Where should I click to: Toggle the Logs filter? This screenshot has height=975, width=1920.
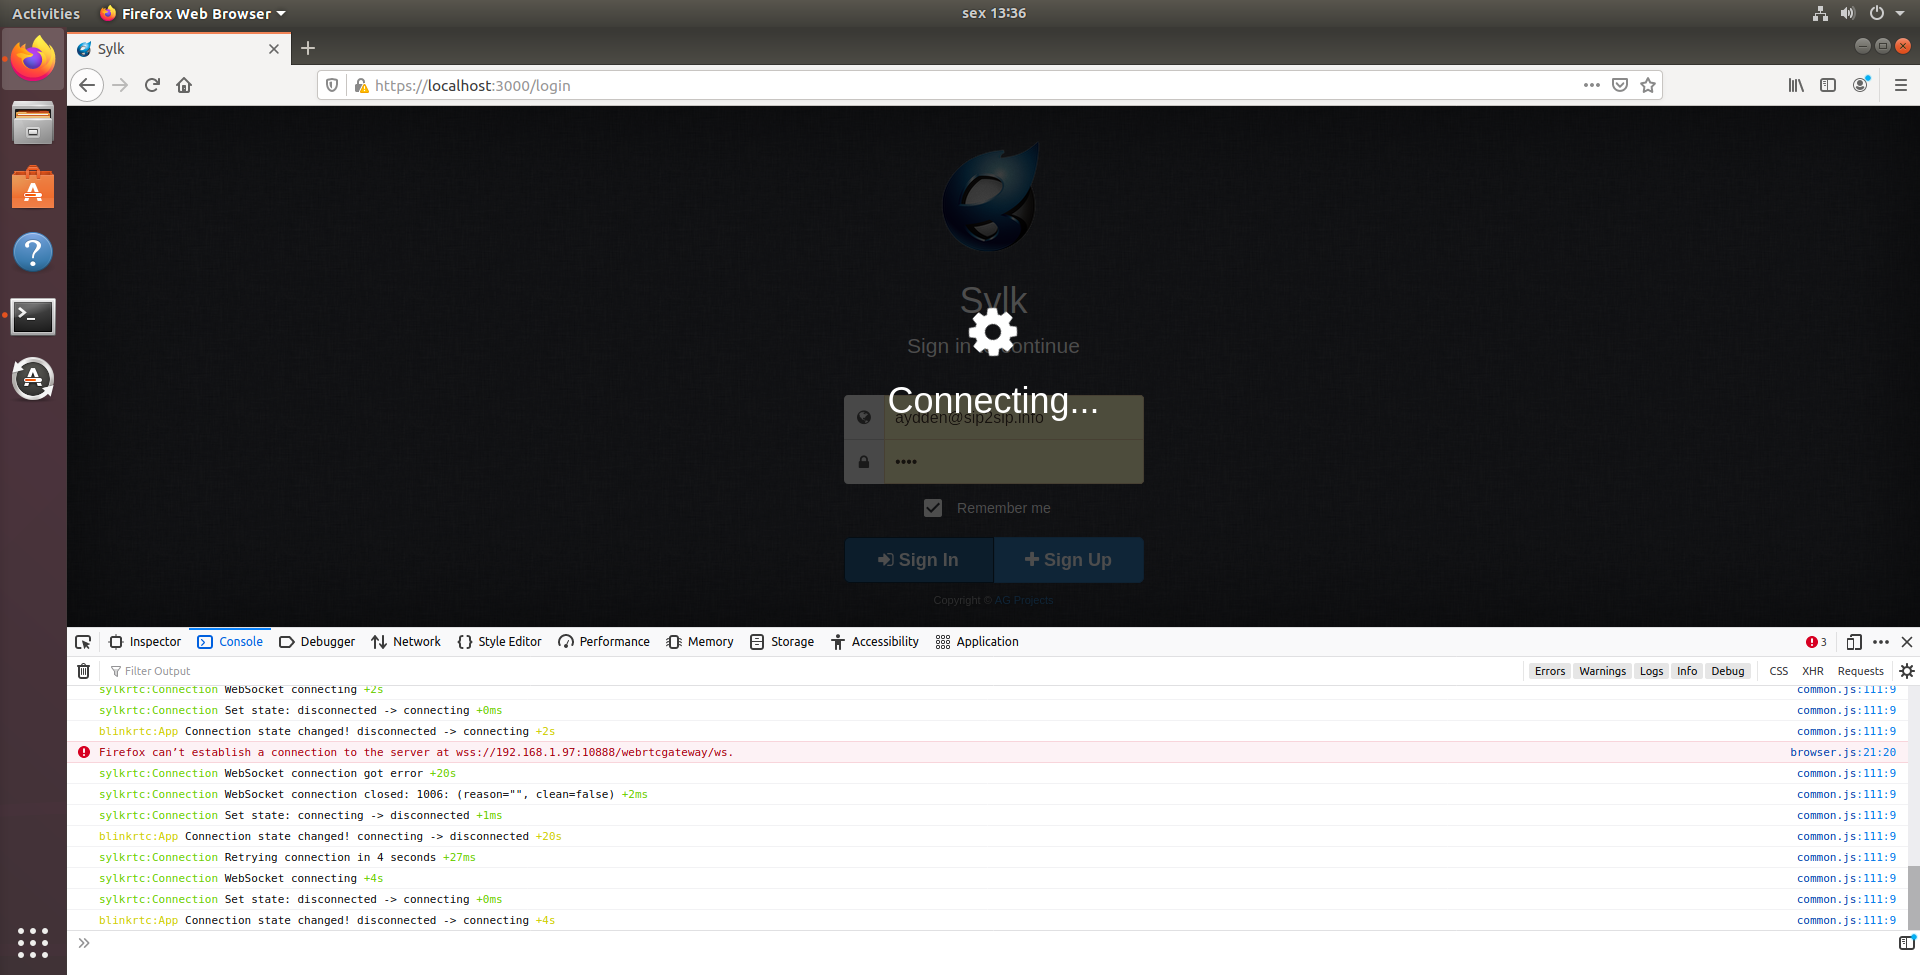tap(1651, 671)
